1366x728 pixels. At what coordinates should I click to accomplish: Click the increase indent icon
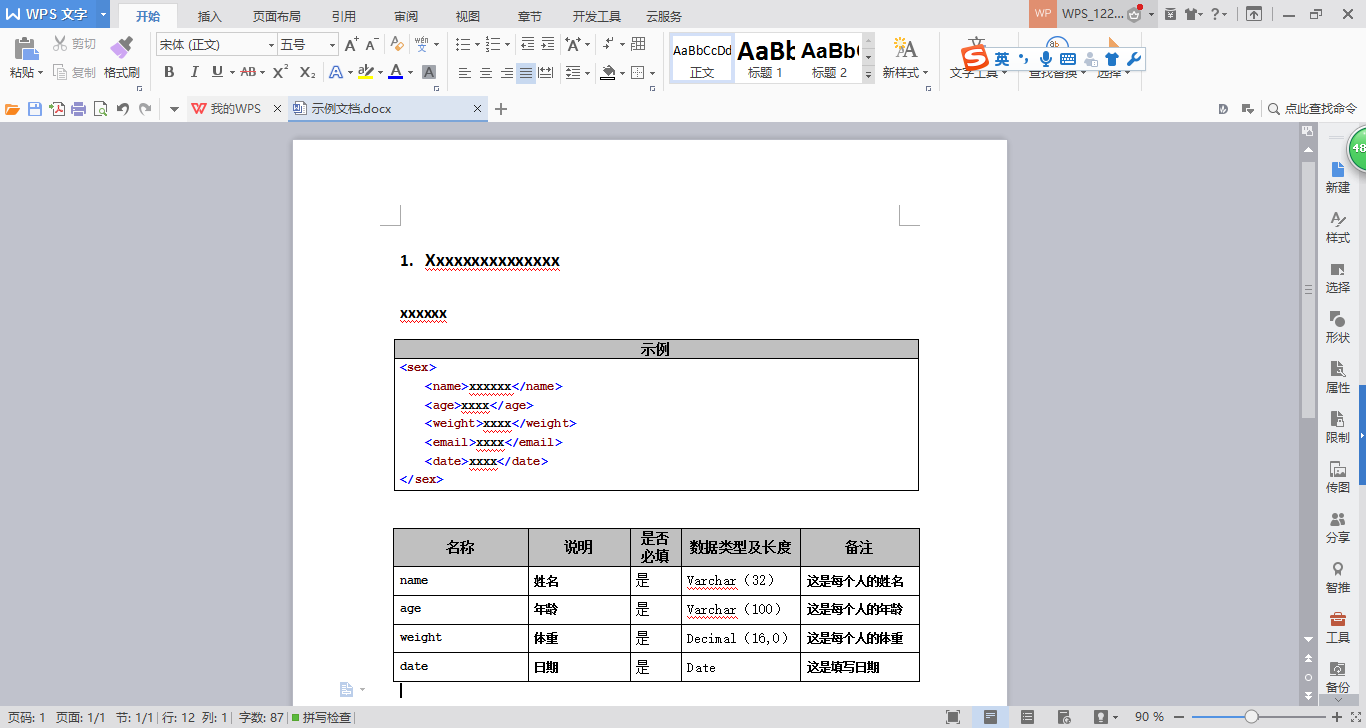point(547,44)
